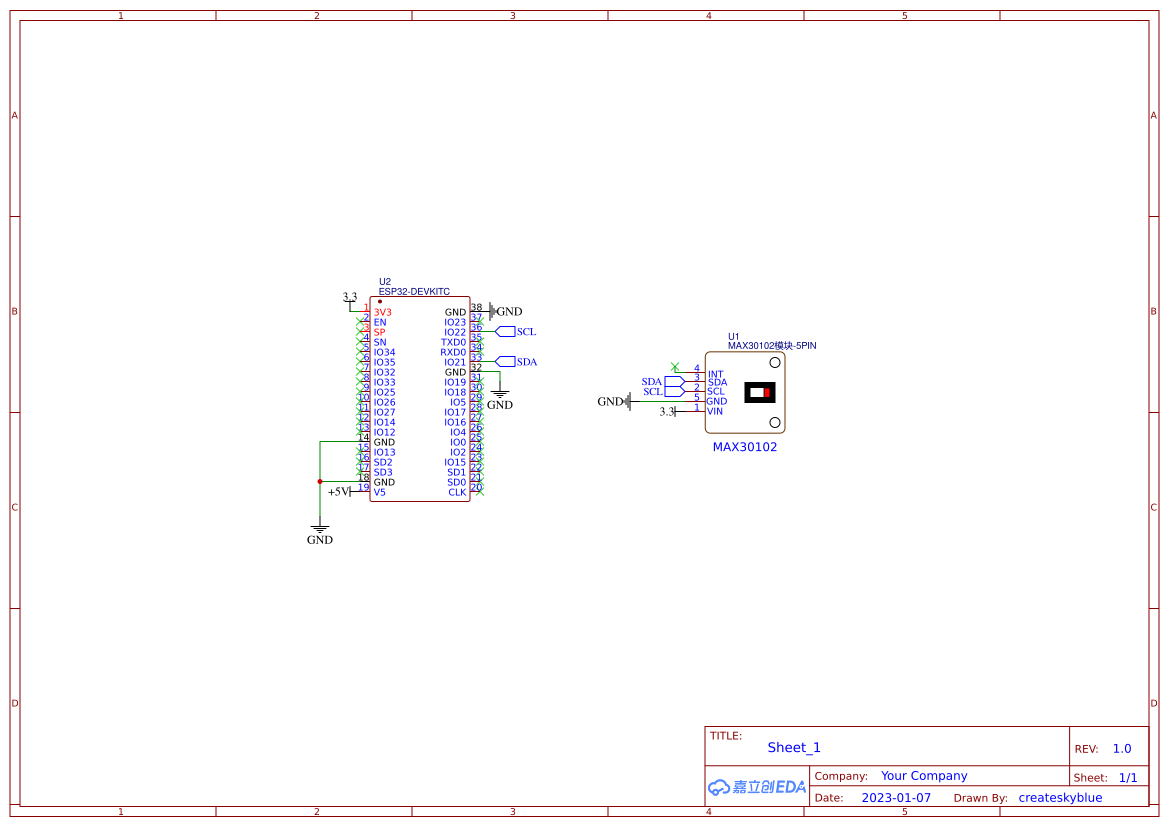Click the Sheet number 1/1 value
Image resolution: width=1169 pixels, height=827 pixels.
1128,778
